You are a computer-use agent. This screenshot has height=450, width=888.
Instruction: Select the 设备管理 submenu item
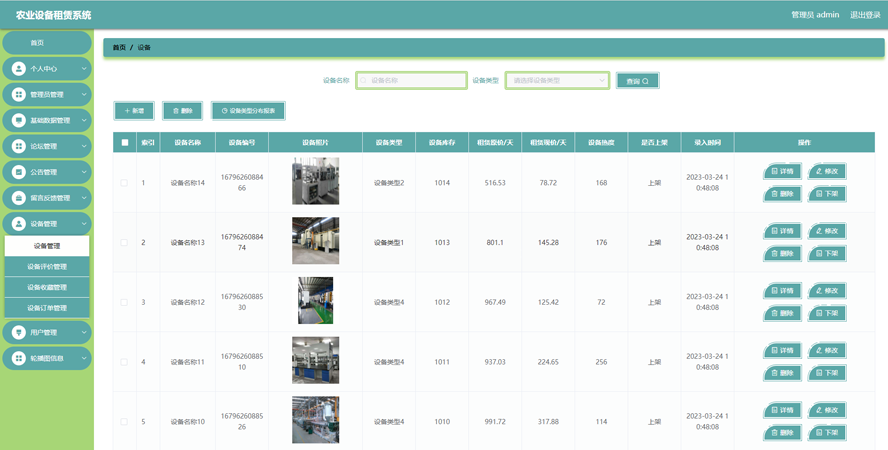pyautogui.click(x=47, y=246)
